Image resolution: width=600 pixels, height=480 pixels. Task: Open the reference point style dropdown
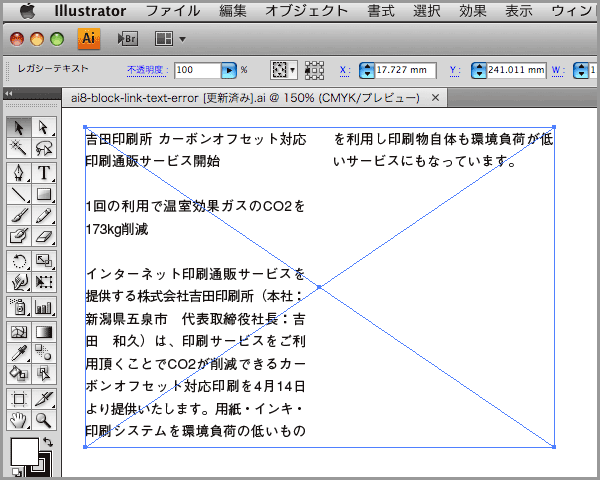coord(293,71)
